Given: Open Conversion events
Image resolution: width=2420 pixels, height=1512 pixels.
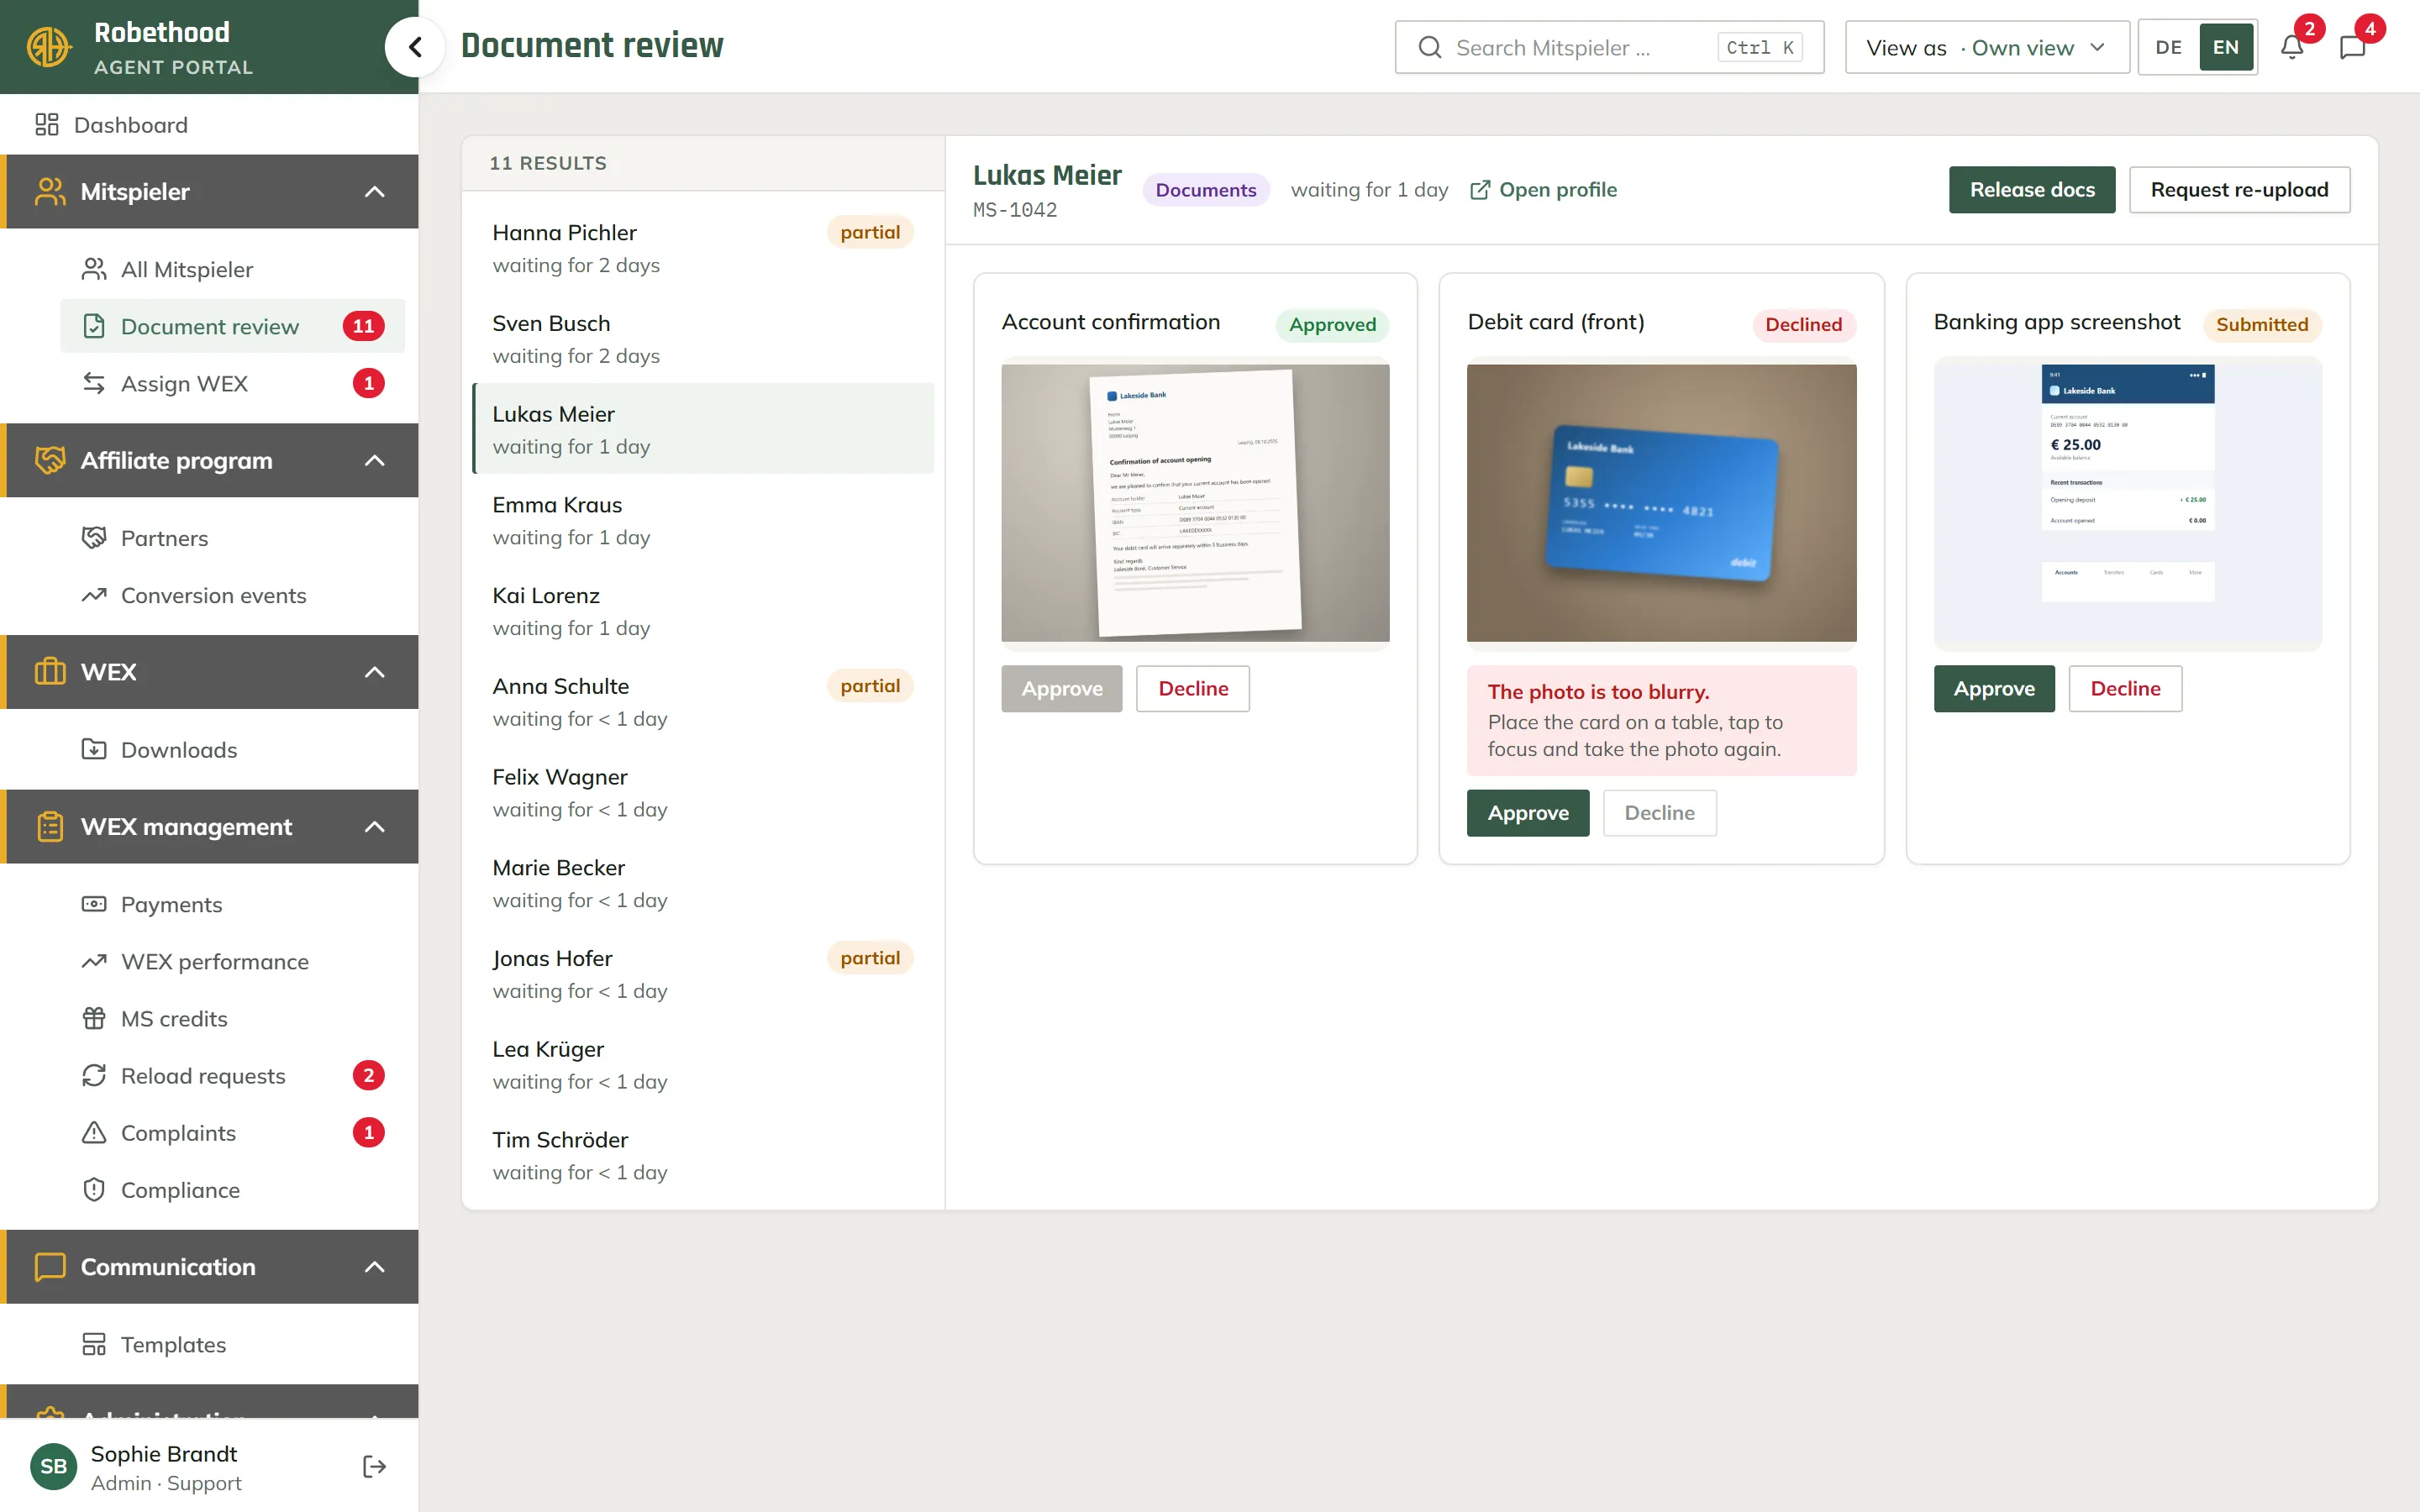Looking at the screenshot, I should click(x=232, y=595).
